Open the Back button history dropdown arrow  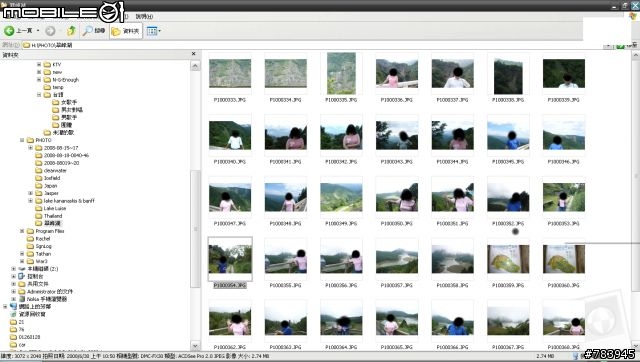click(x=38, y=31)
